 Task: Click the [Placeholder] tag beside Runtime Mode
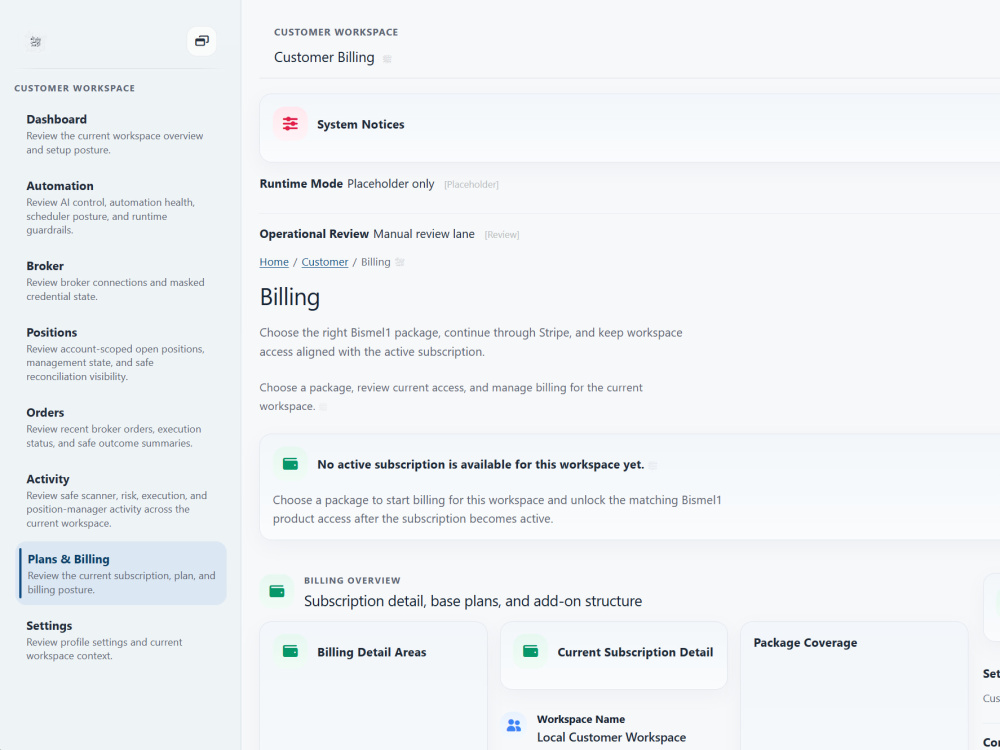click(x=471, y=184)
